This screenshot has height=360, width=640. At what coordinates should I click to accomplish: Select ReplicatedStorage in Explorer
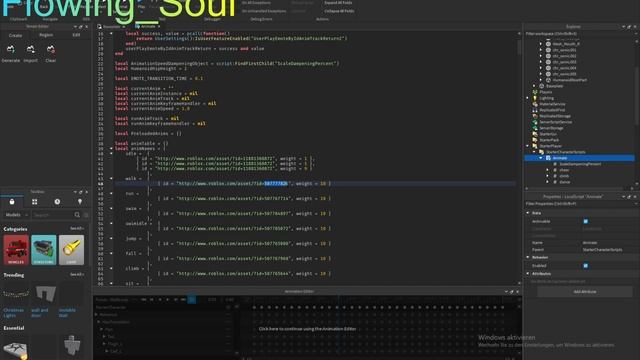click(x=555, y=116)
